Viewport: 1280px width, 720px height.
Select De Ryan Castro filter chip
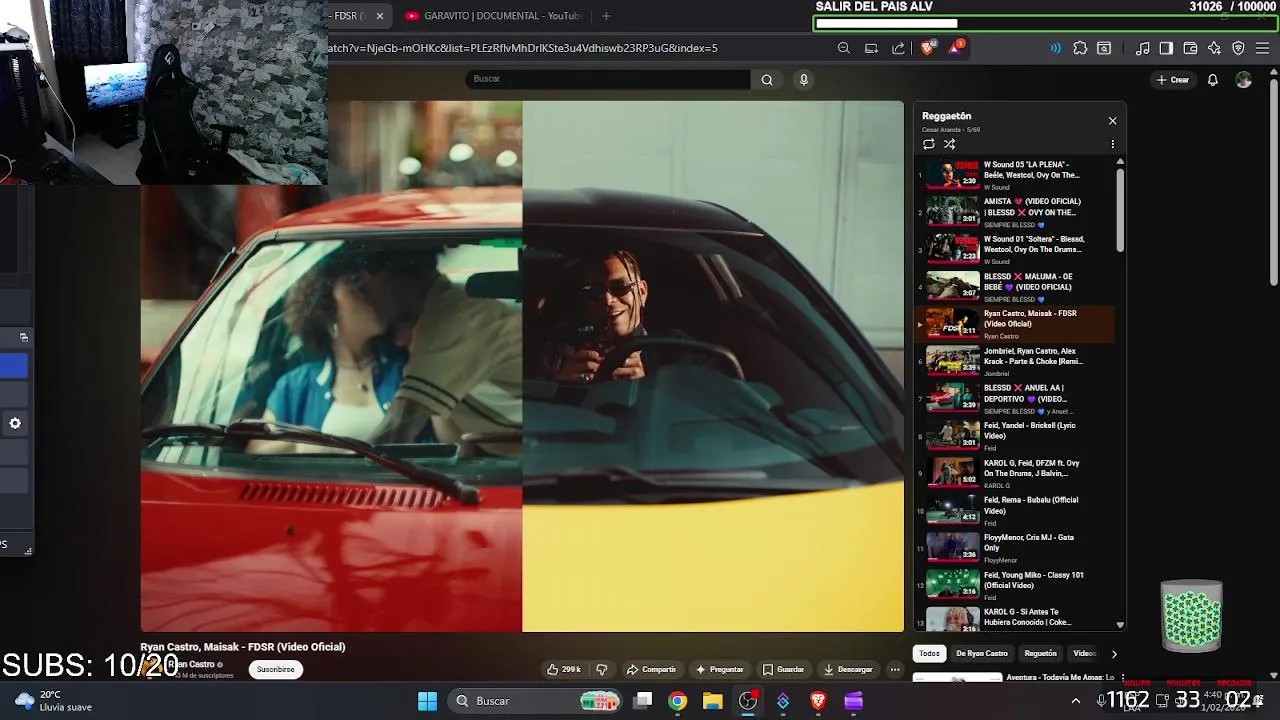(982, 653)
